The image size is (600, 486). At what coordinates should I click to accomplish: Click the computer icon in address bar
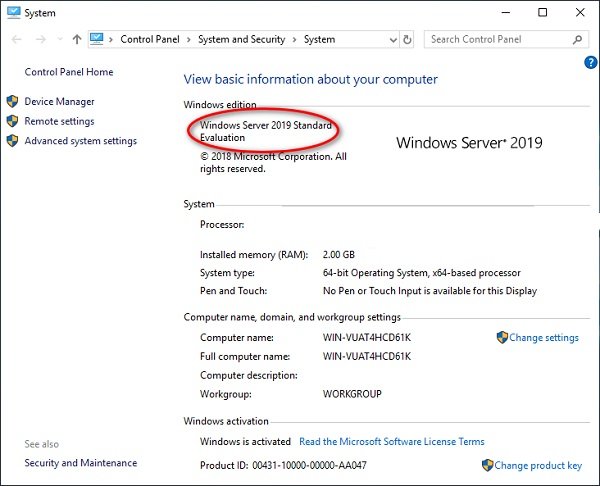point(97,39)
